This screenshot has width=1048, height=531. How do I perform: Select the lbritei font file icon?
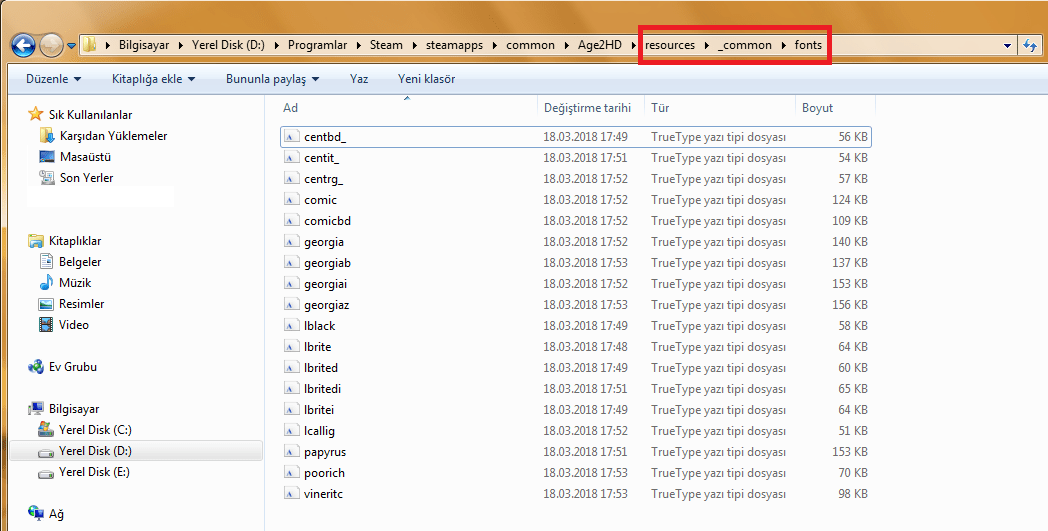coord(291,410)
